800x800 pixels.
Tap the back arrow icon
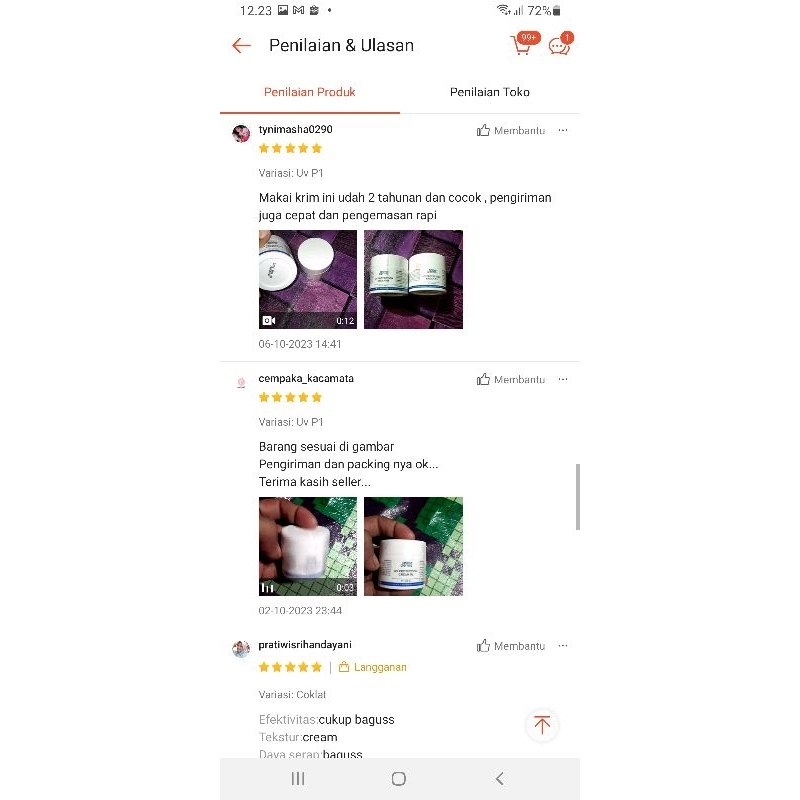click(241, 45)
